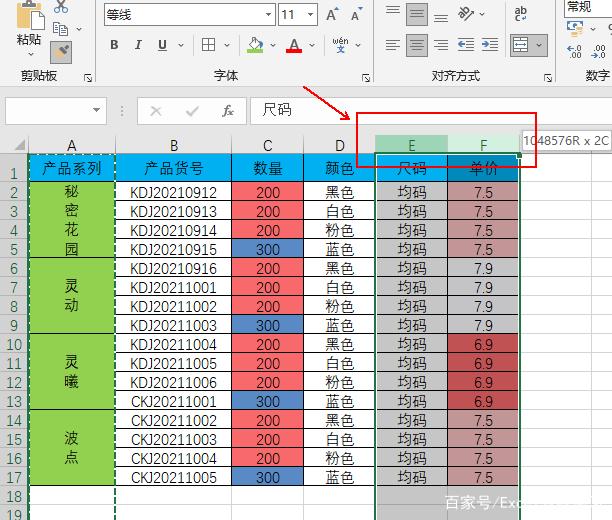The width and height of the screenshot is (612, 520).
Task: Toggle Bold formatting
Action: (114, 45)
